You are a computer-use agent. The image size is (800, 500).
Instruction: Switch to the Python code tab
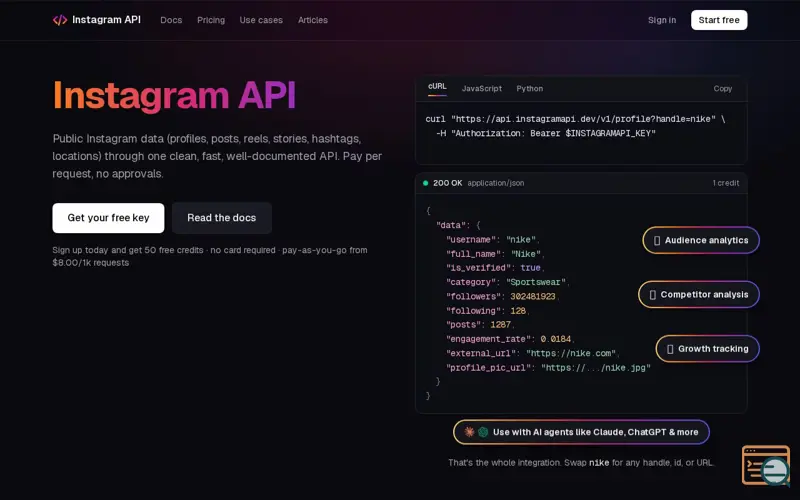(530, 88)
